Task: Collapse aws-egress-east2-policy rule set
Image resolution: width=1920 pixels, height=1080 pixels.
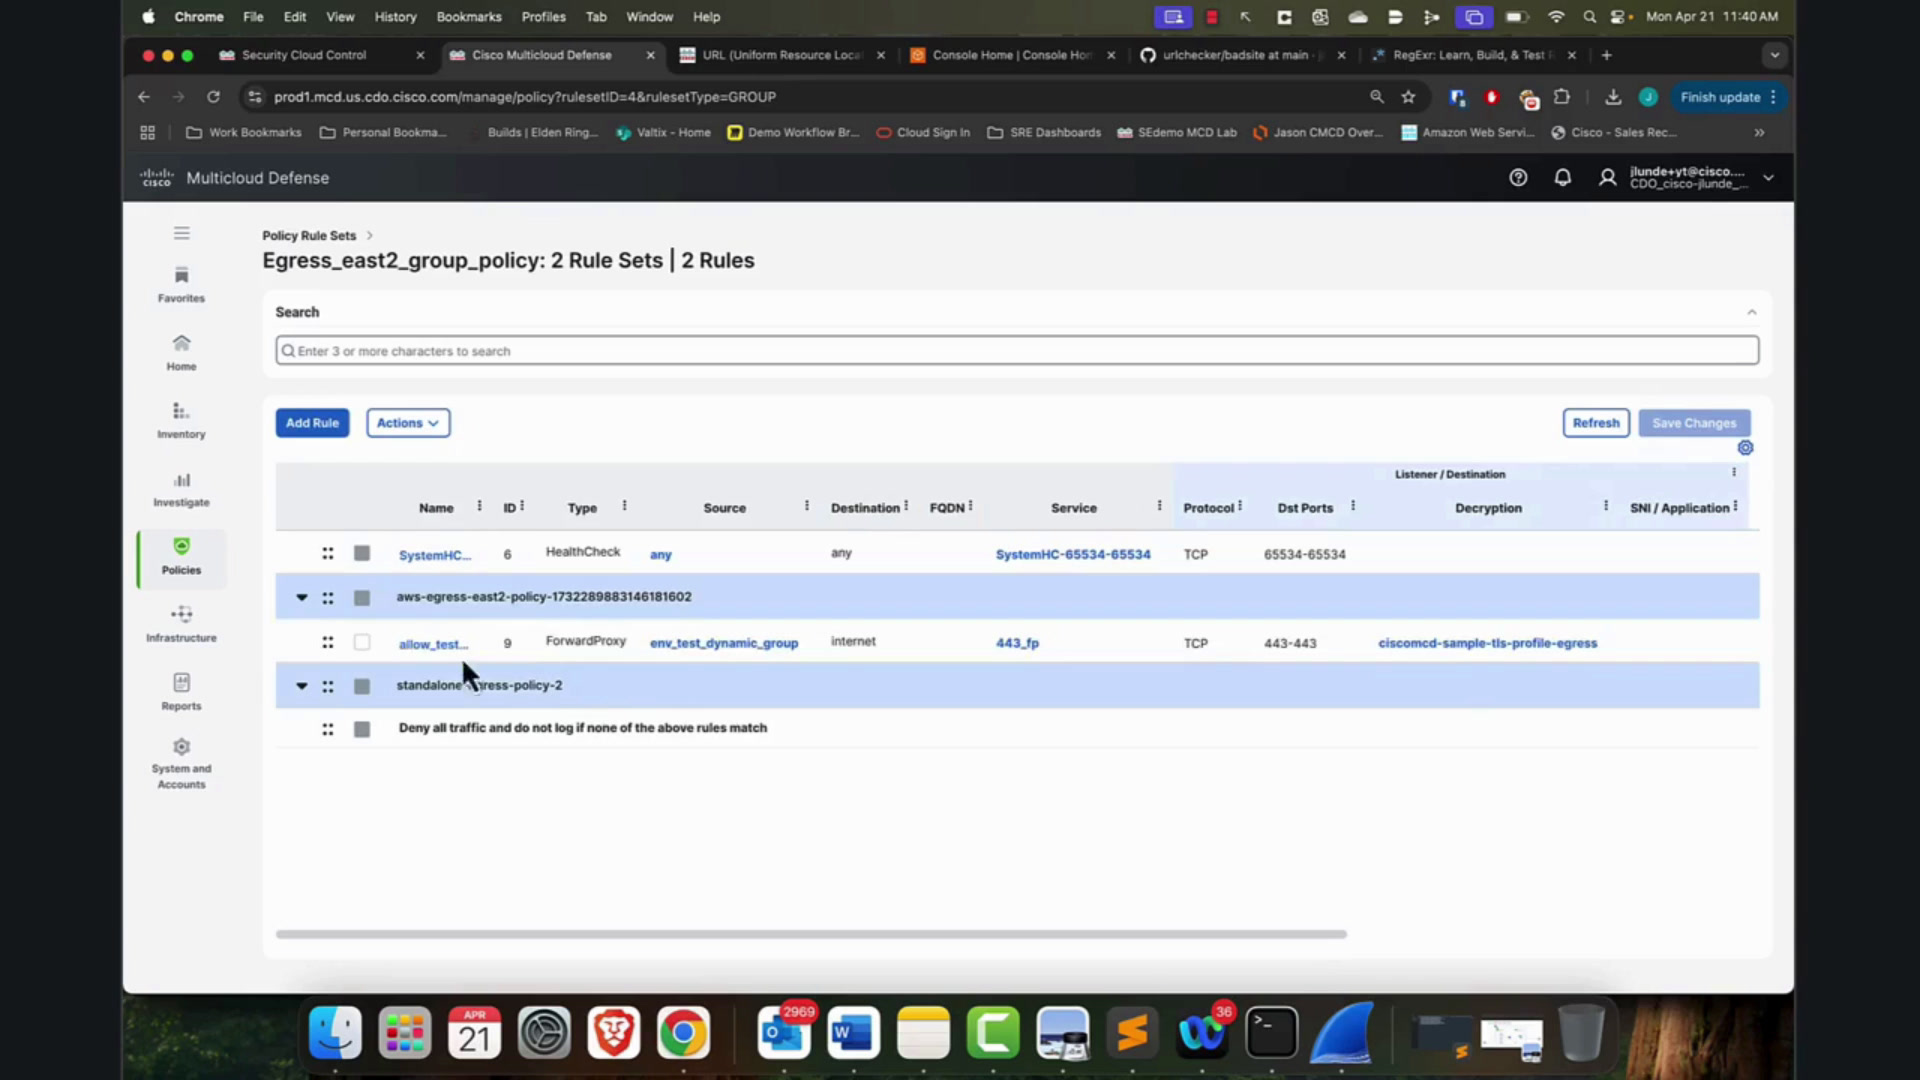Action: pos(301,598)
